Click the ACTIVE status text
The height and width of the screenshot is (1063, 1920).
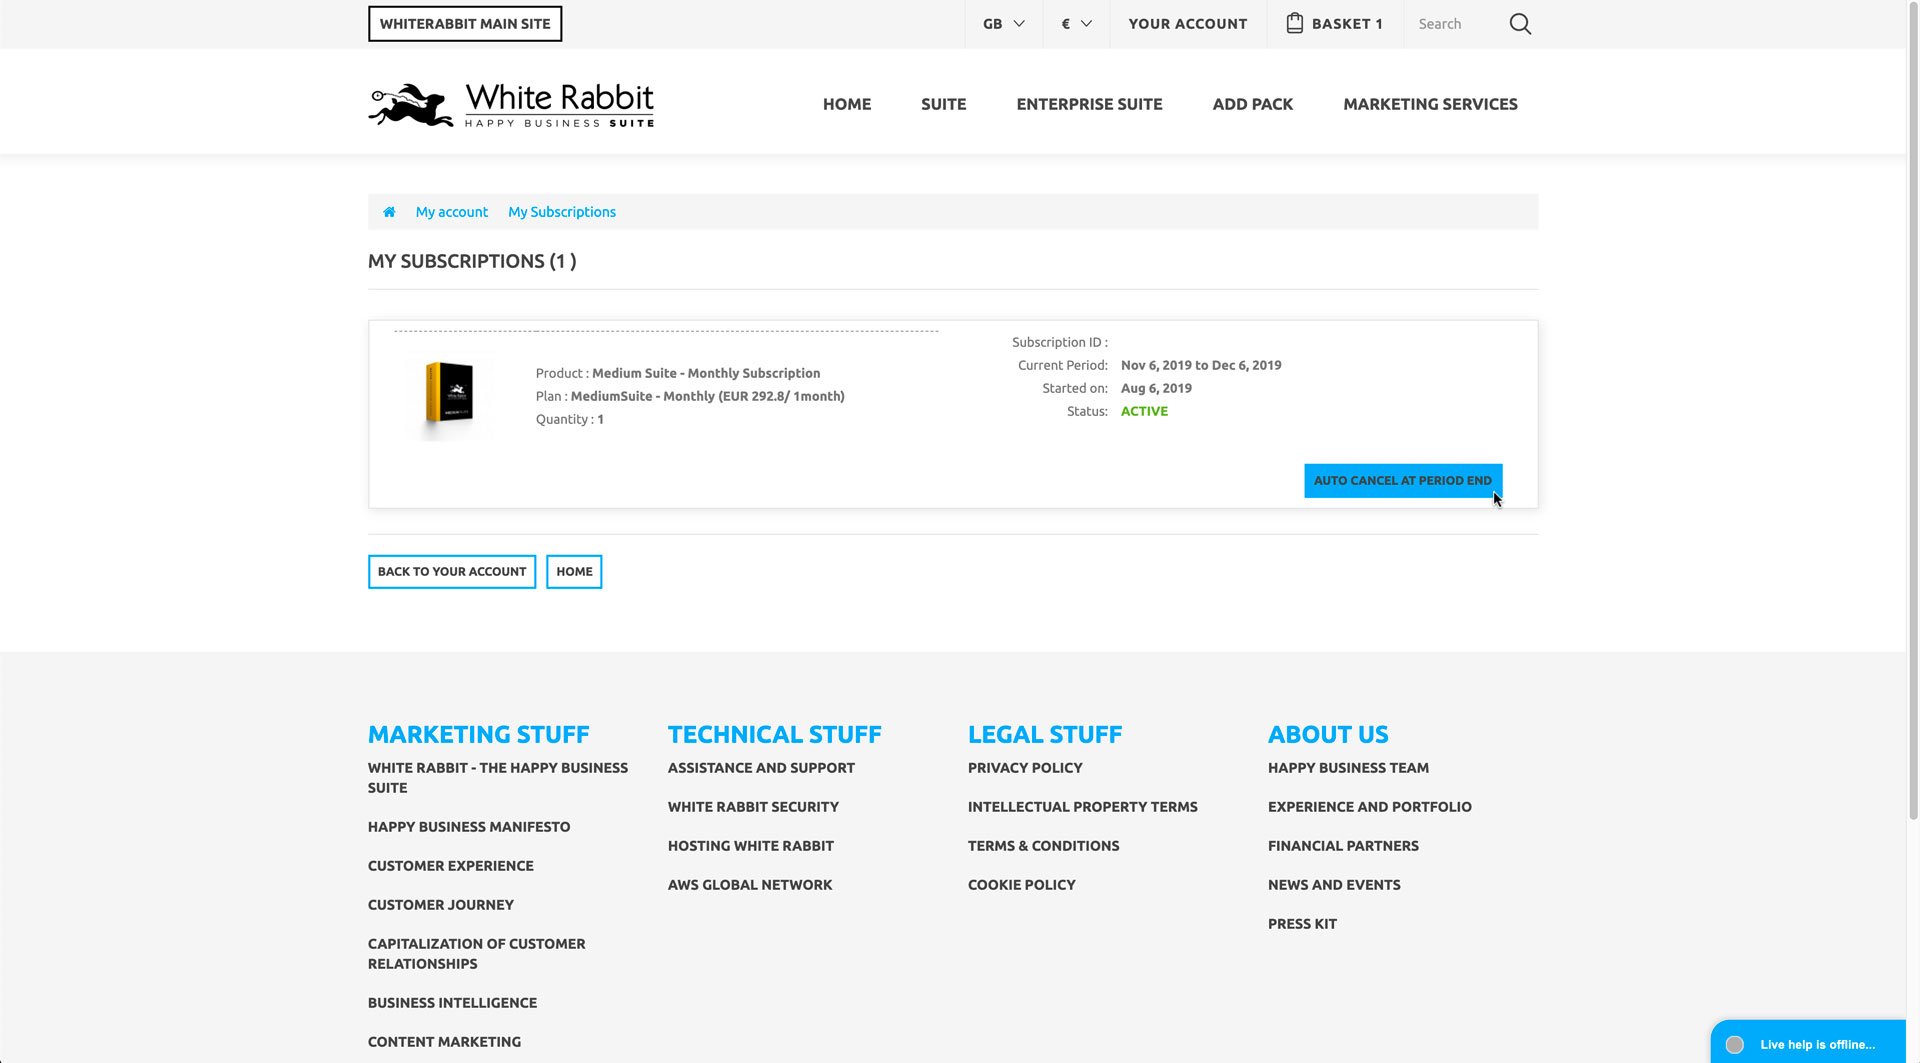tap(1144, 411)
